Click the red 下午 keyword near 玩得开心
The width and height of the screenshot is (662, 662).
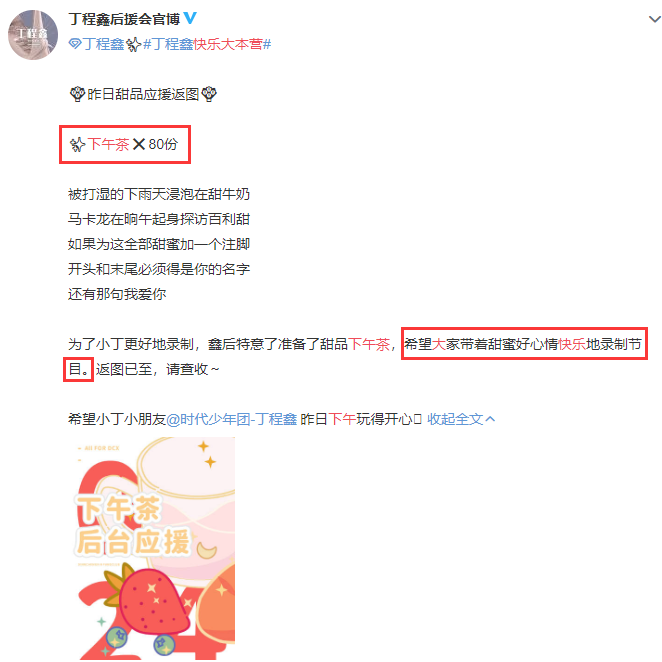pyautogui.click(x=342, y=419)
